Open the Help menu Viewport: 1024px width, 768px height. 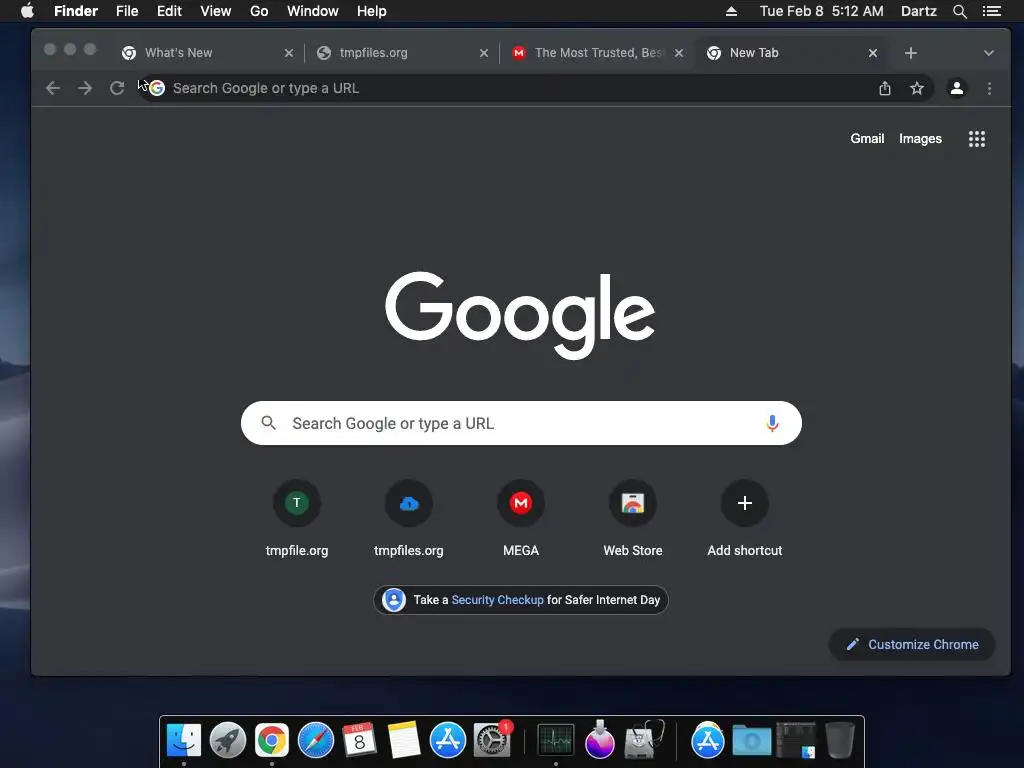point(372,11)
